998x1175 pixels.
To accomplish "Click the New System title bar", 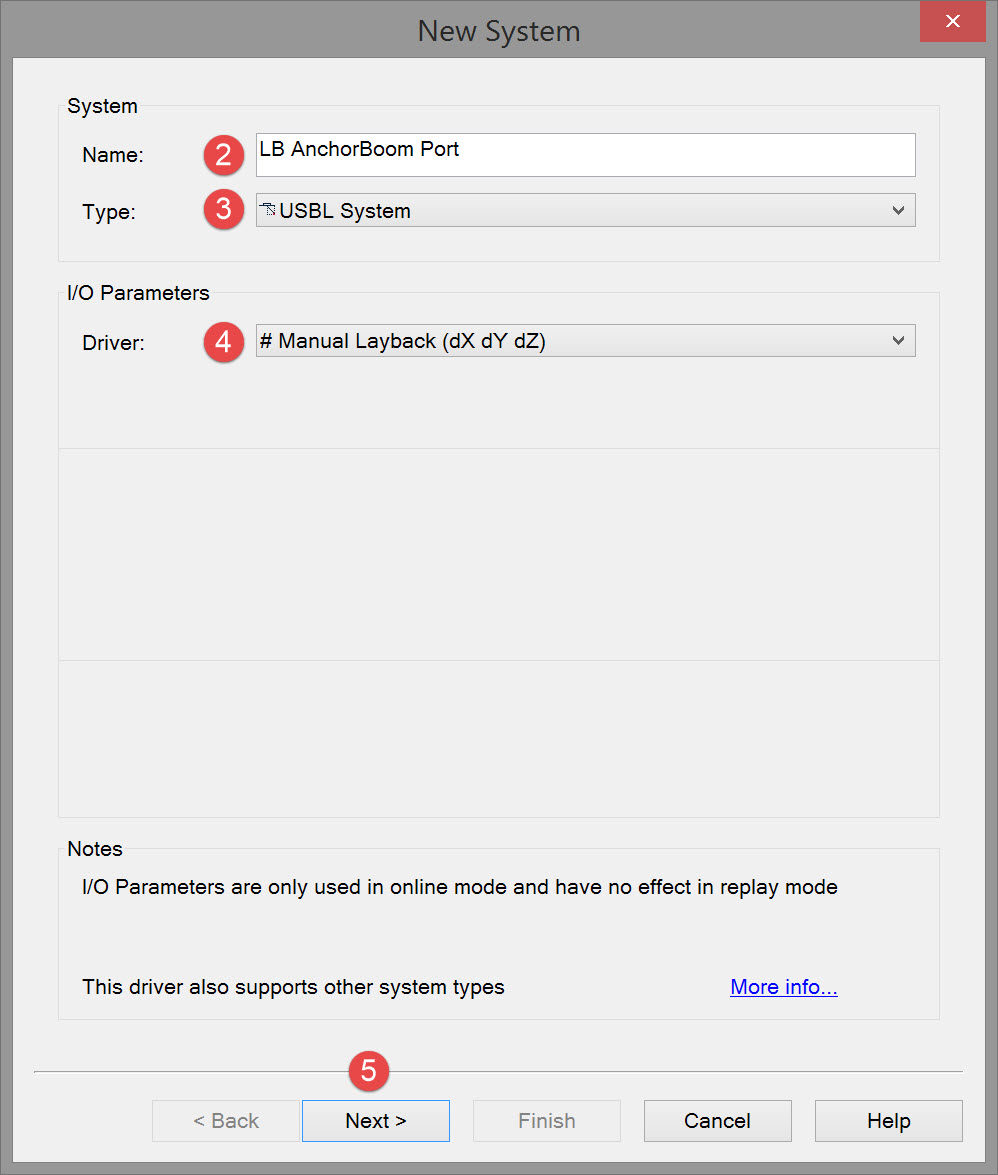I will click(498, 31).
